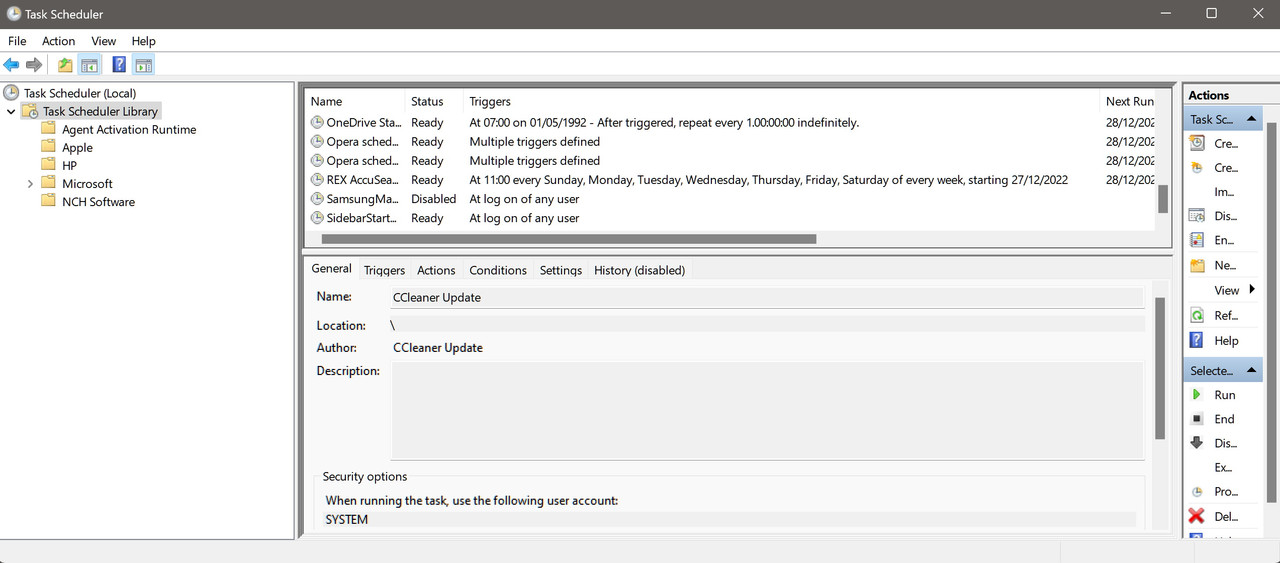The height and width of the screenshot is (563, 1280).
Task: Select the Task Scheduler (Local) root node
Action: 80,93
